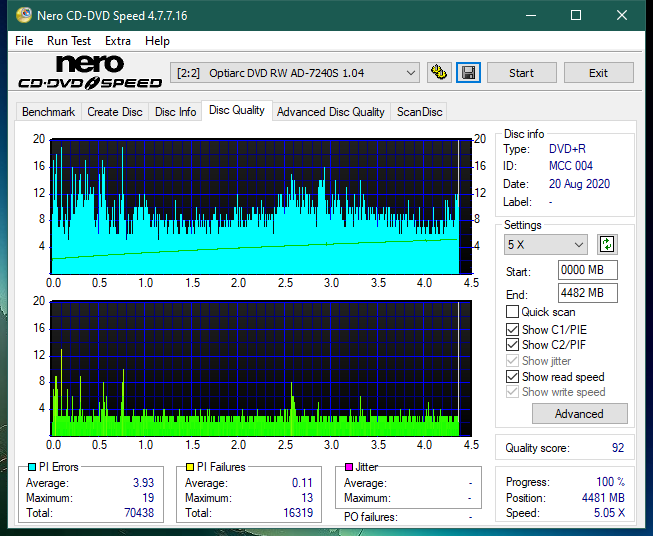Click PI Errors average value 3.93
653x536 pixels.
(144, 483)
